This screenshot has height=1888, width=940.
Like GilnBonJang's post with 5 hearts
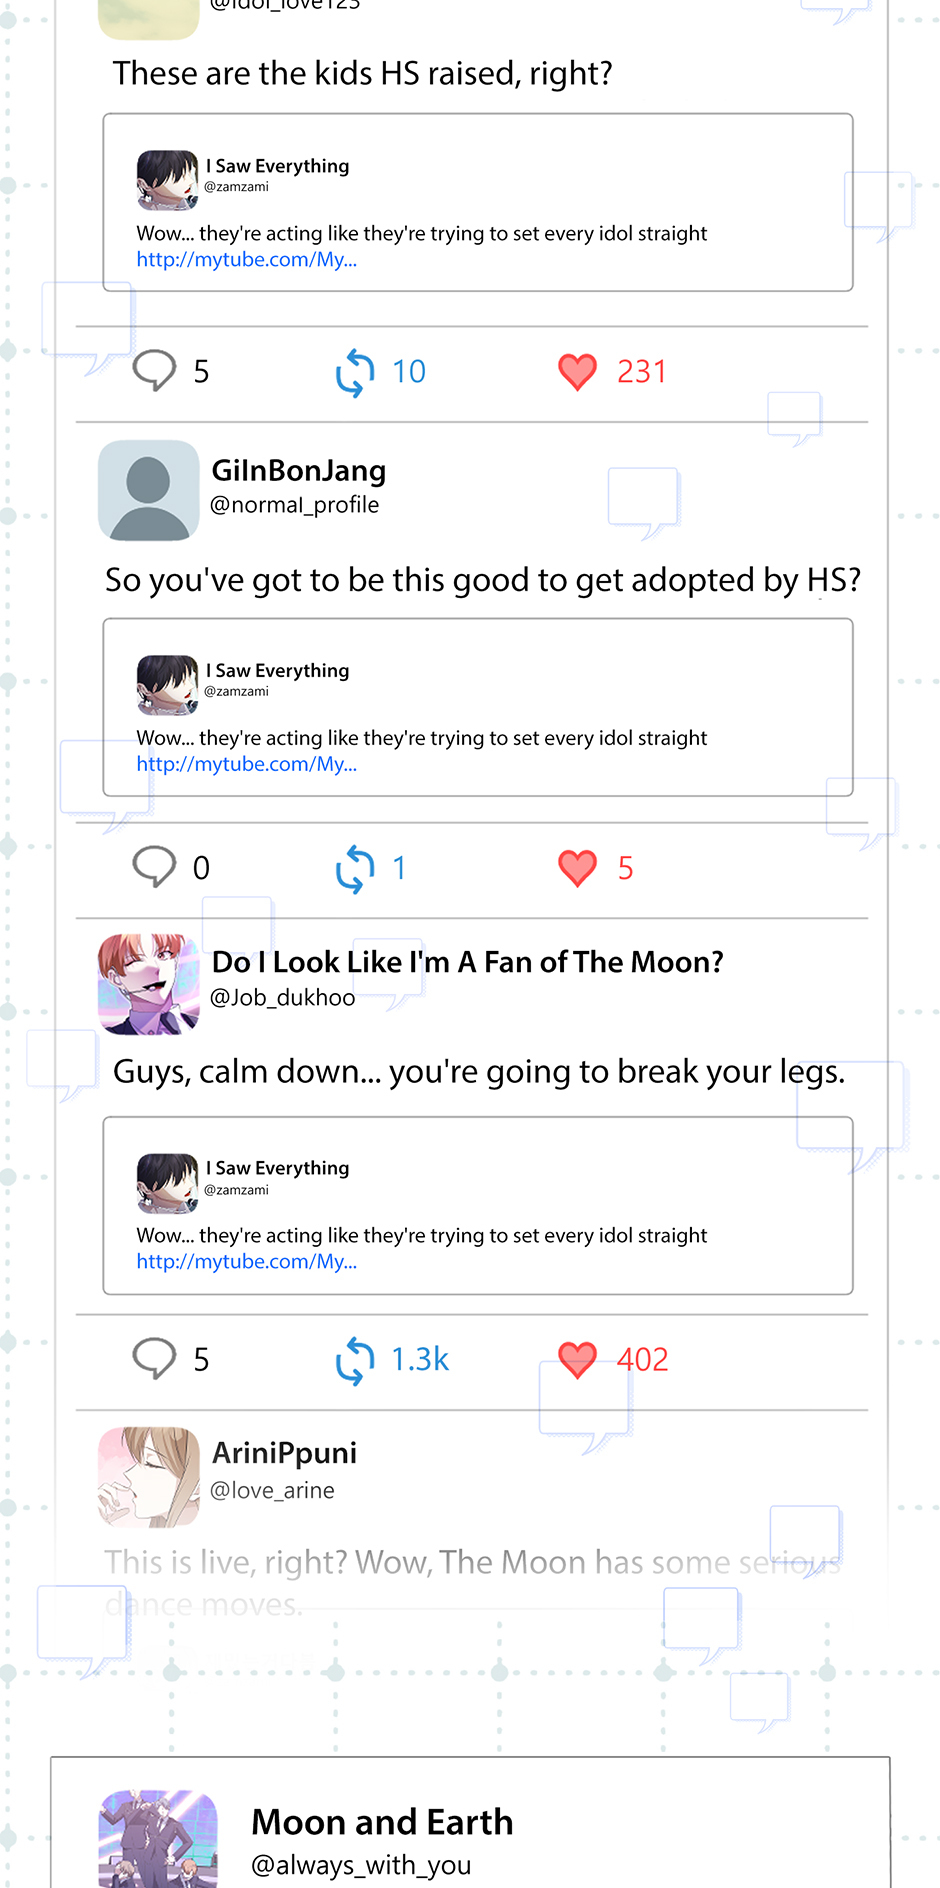(x=577, y=868)
